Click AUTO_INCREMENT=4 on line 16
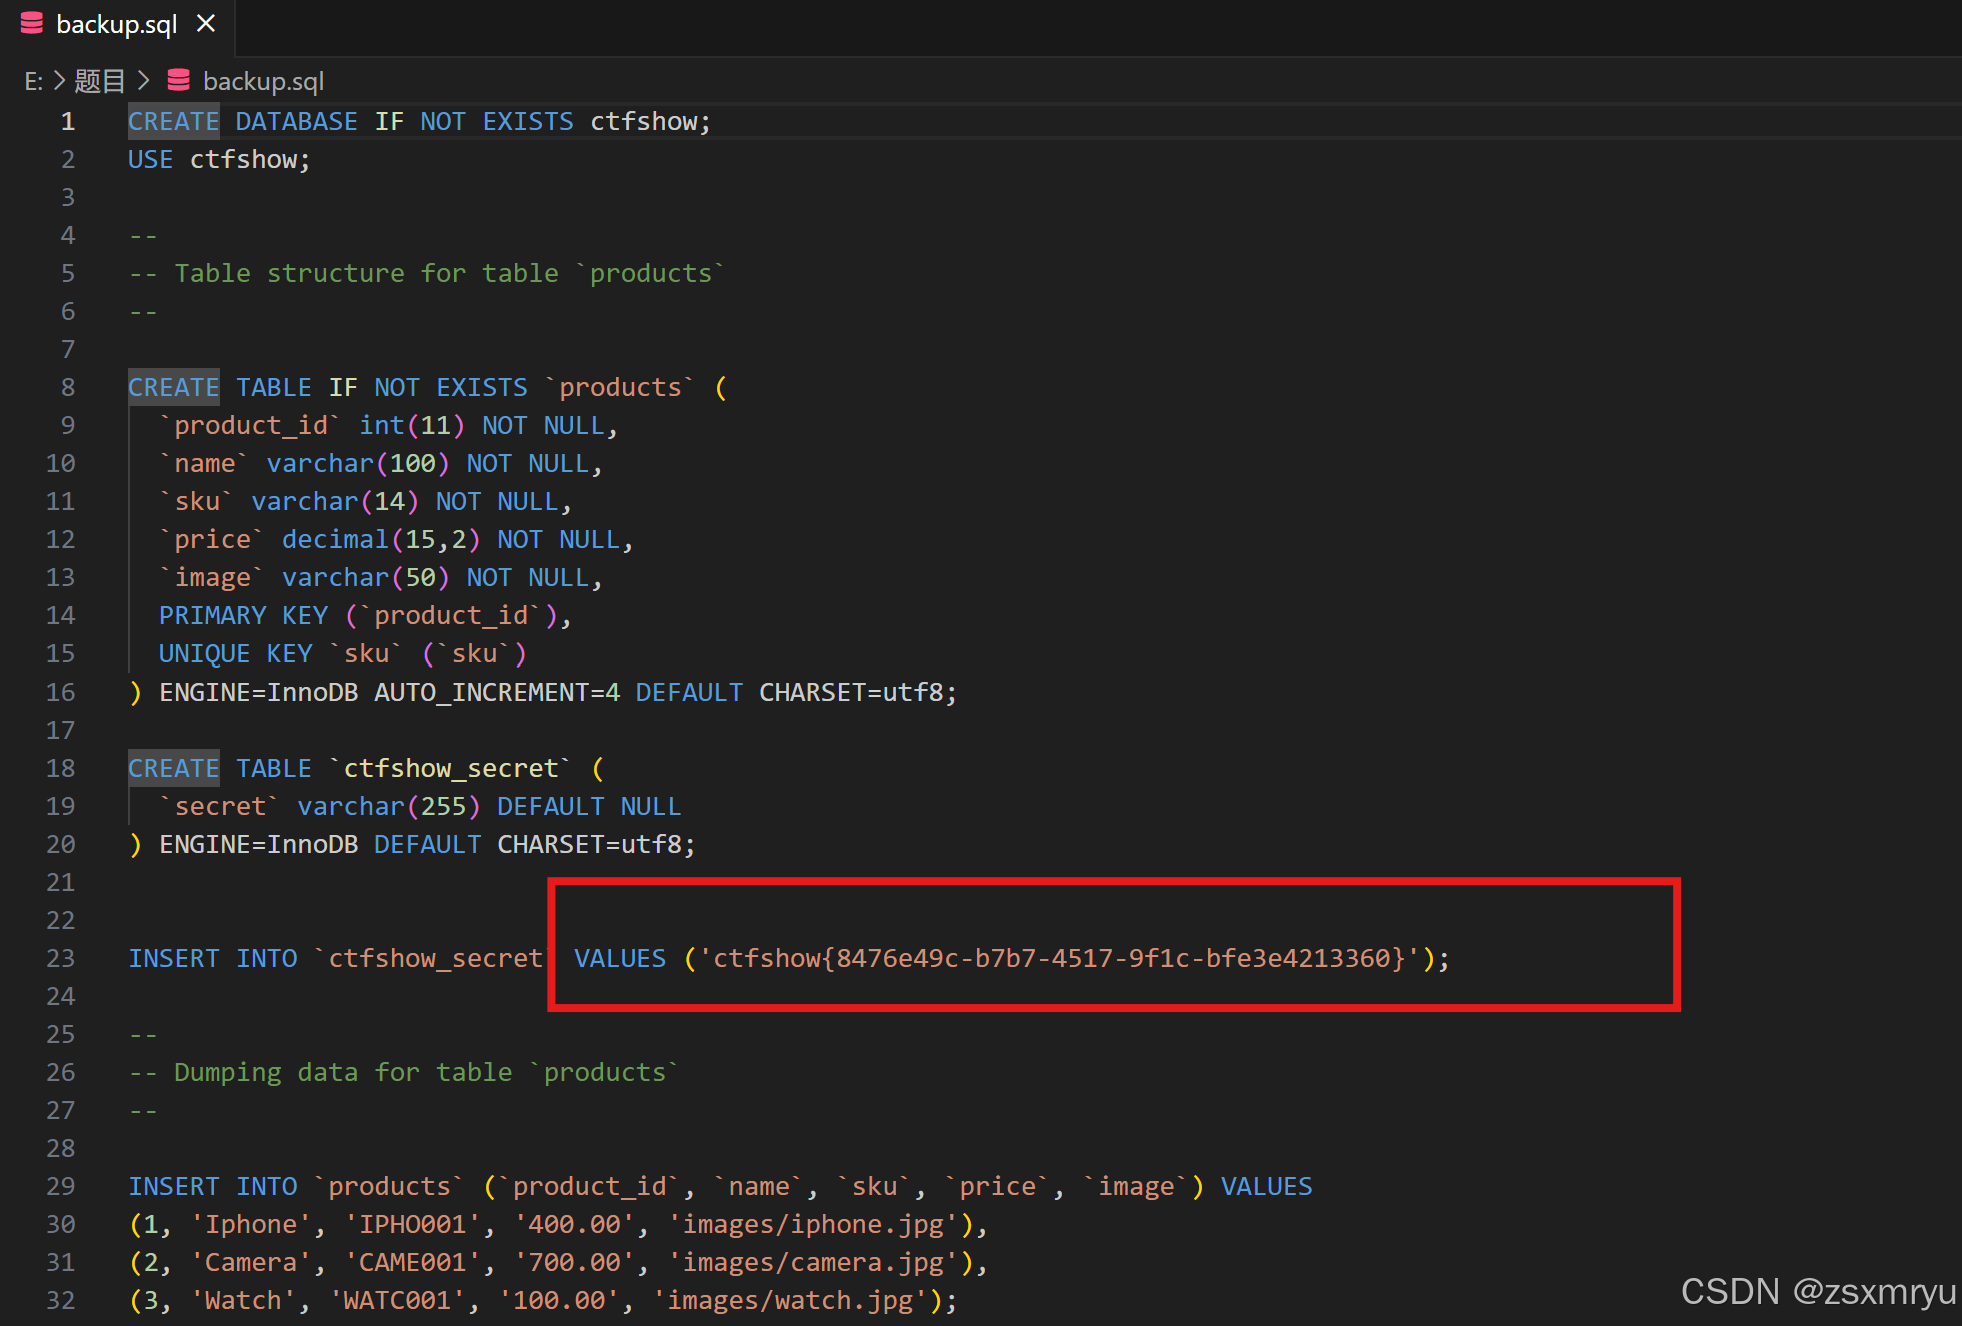This screenshot has width=1962, height=1326. coord(496,692)
